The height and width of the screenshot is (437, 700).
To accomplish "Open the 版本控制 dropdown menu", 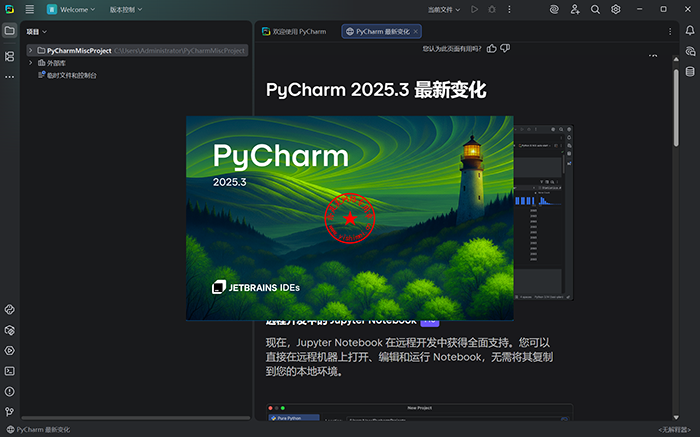I will pos(125,9).
